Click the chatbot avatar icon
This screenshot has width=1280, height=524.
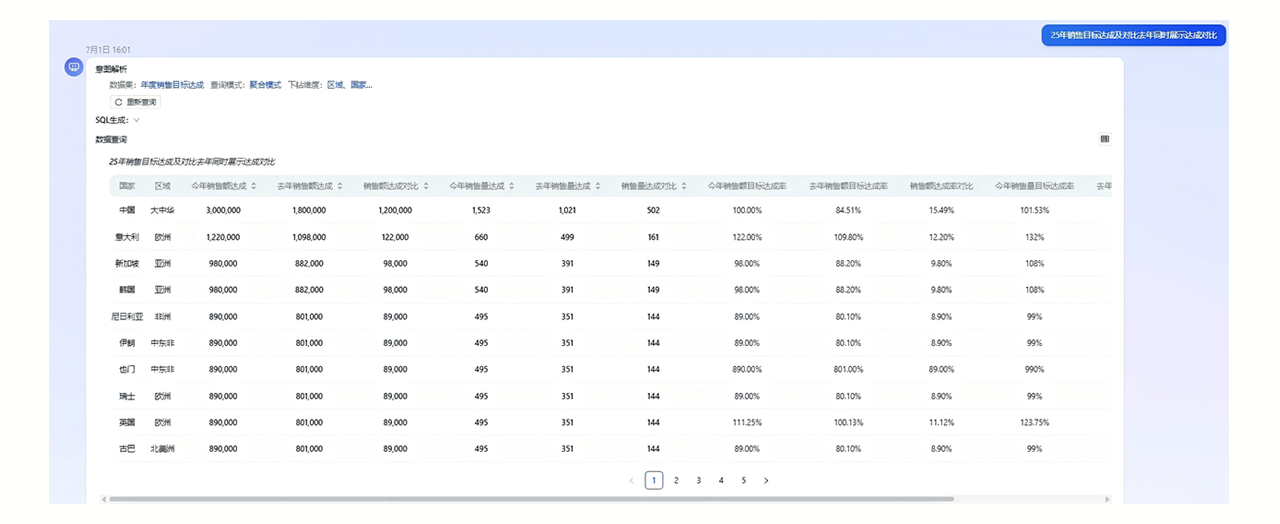click(73, 67)
